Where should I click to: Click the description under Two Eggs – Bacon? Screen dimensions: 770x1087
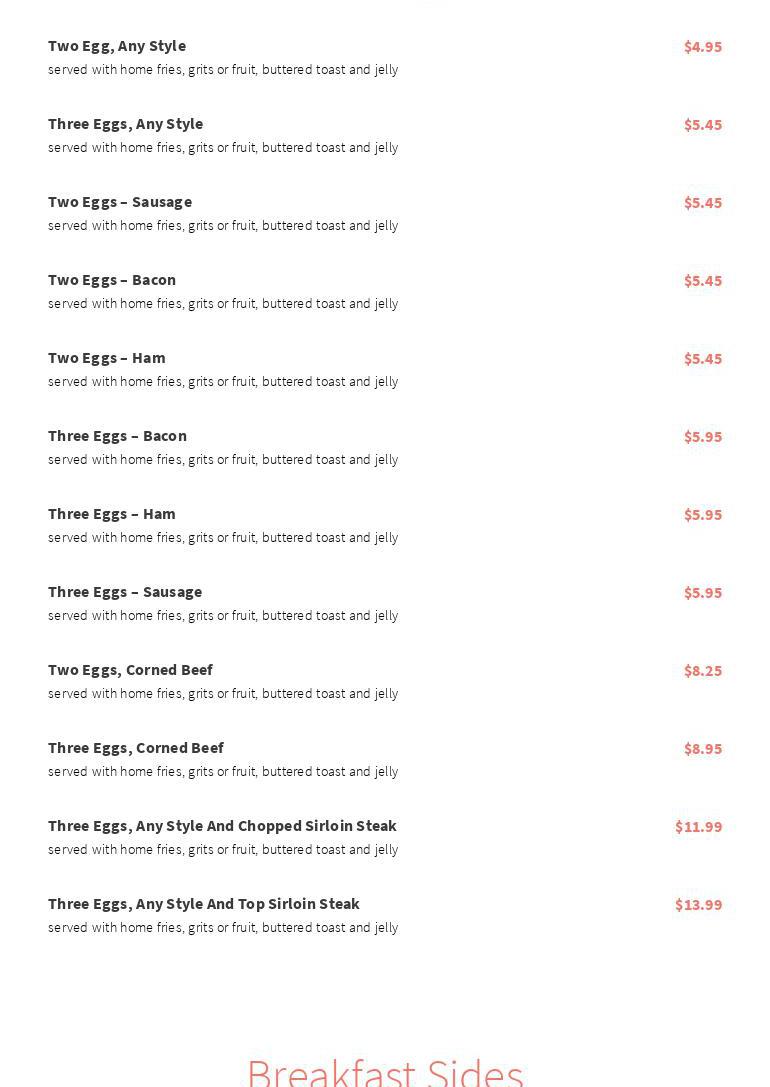point(223,304)
